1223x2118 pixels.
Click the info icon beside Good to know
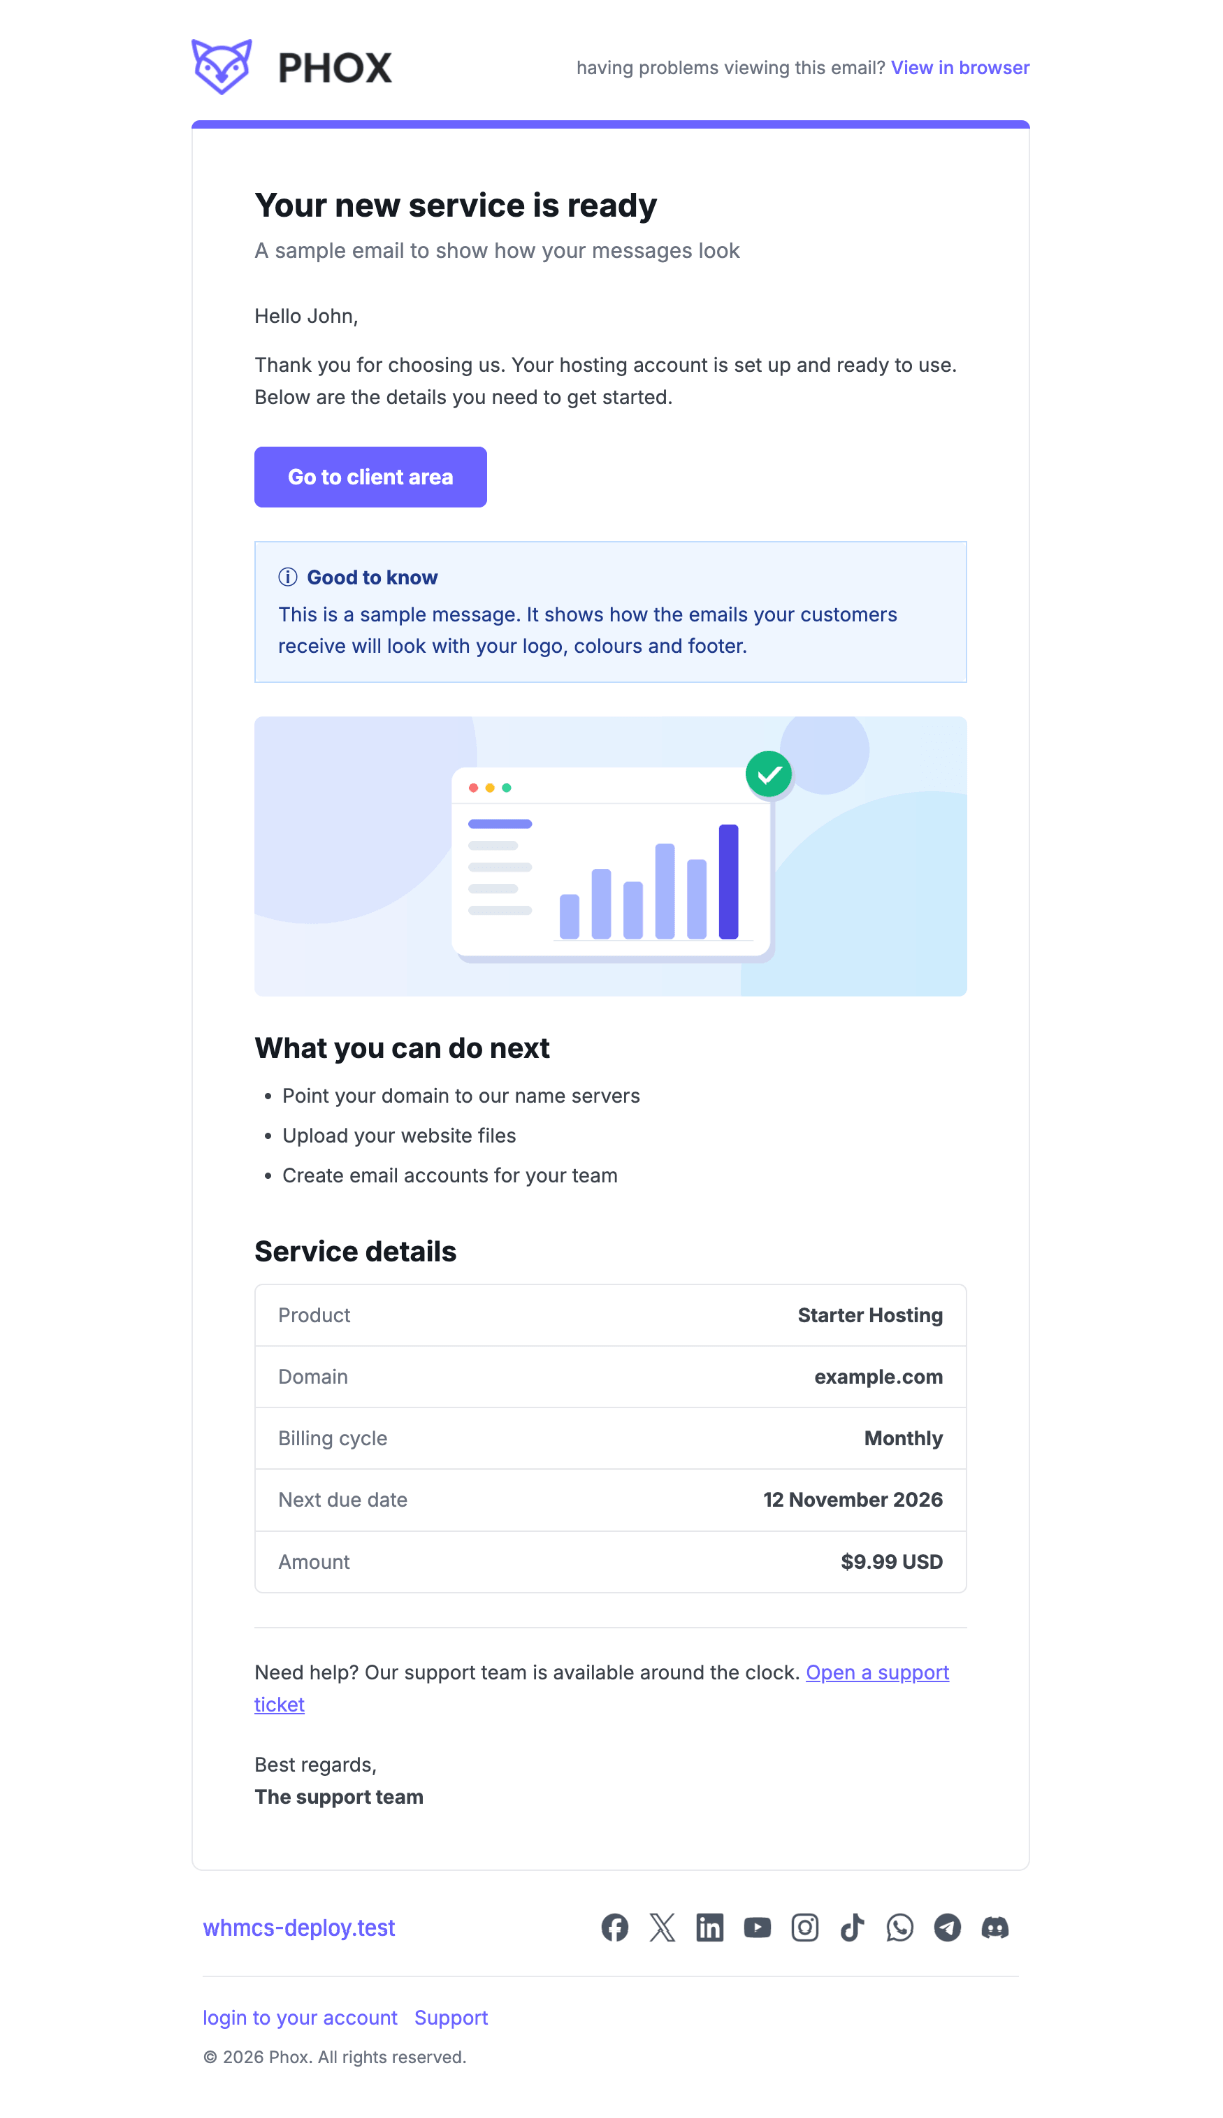coord(288,577)
